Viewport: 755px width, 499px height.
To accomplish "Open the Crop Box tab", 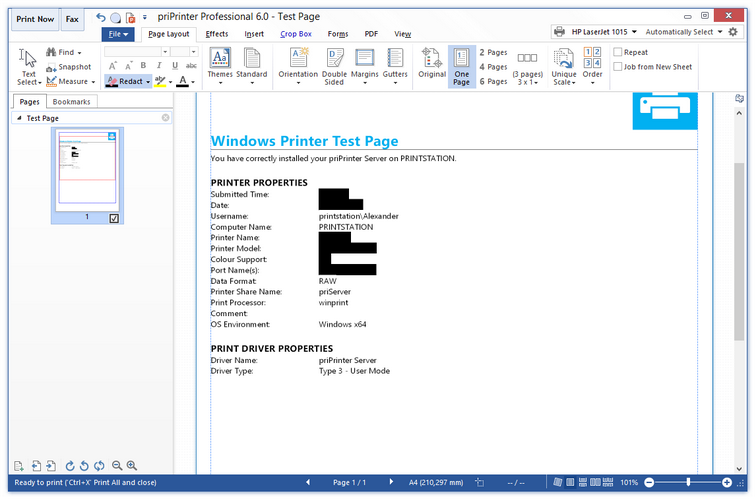I will coord(296,34).
